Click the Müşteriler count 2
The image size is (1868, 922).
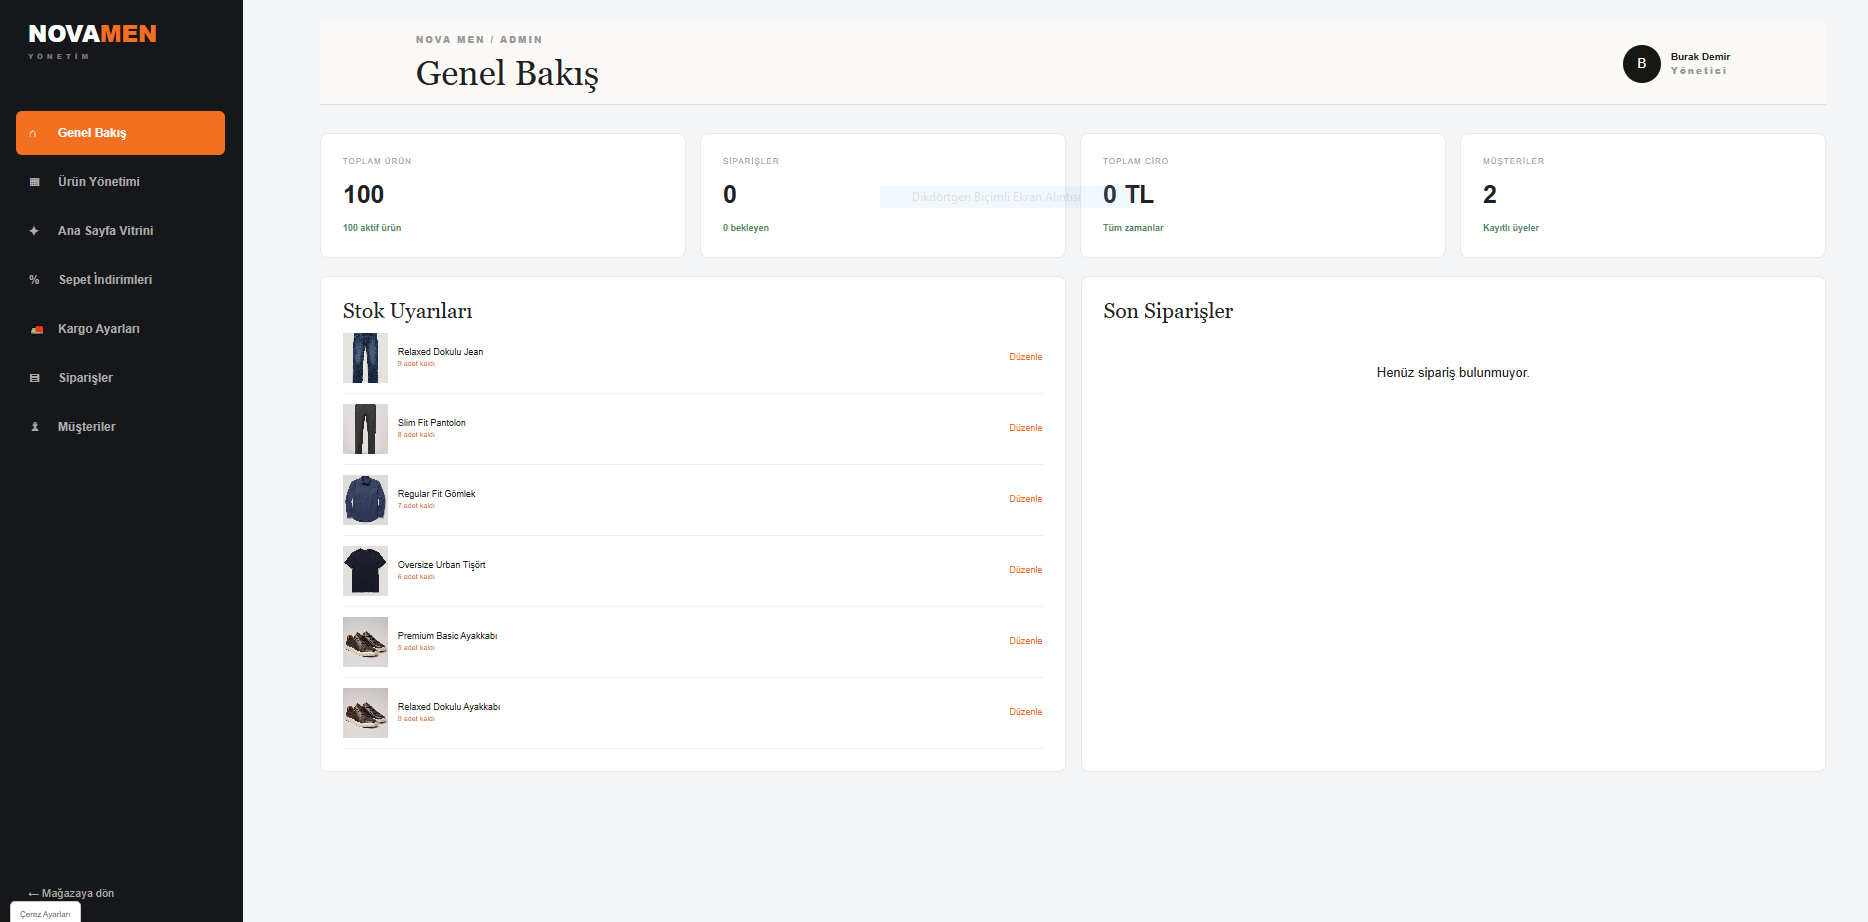point(1490,194)
